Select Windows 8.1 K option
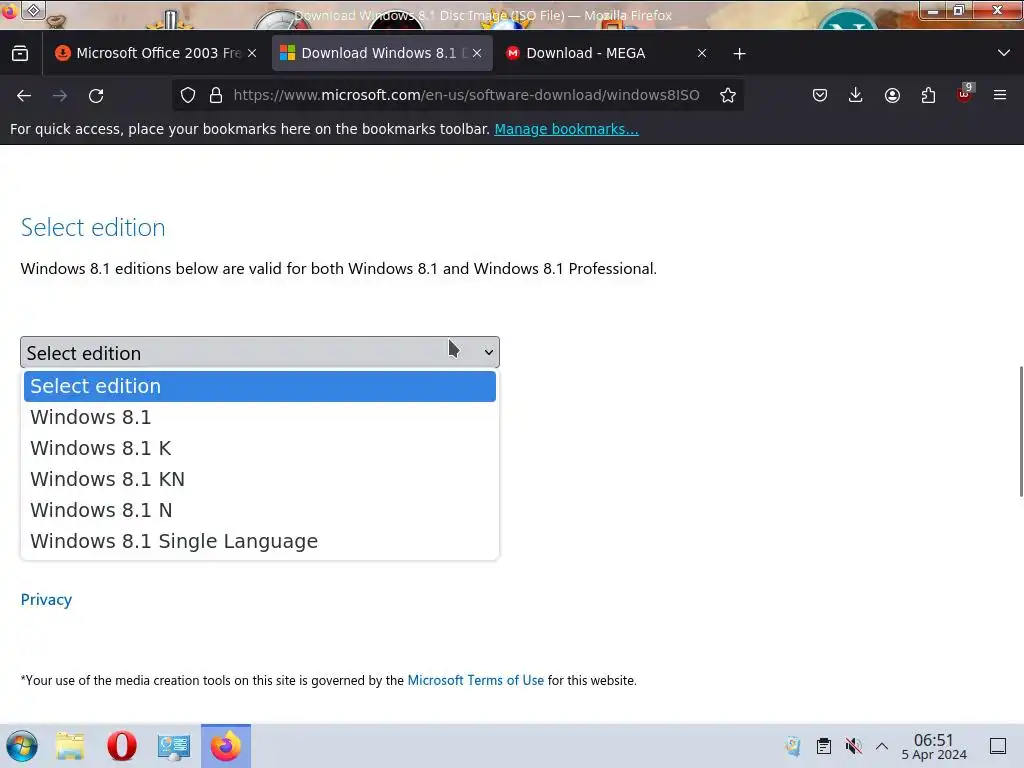The height and width of the screenshot is (768, 1024). tap(260, 449)
